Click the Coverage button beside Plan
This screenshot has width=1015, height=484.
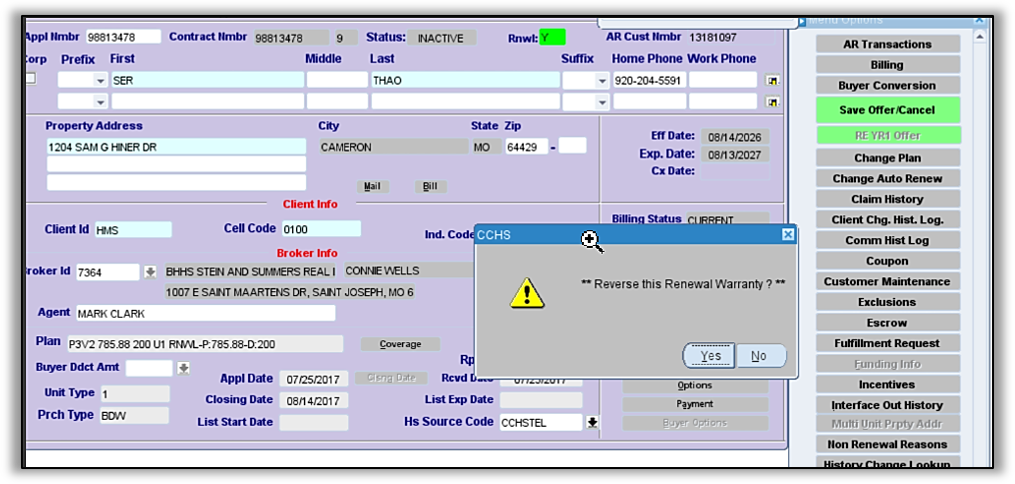400,344
